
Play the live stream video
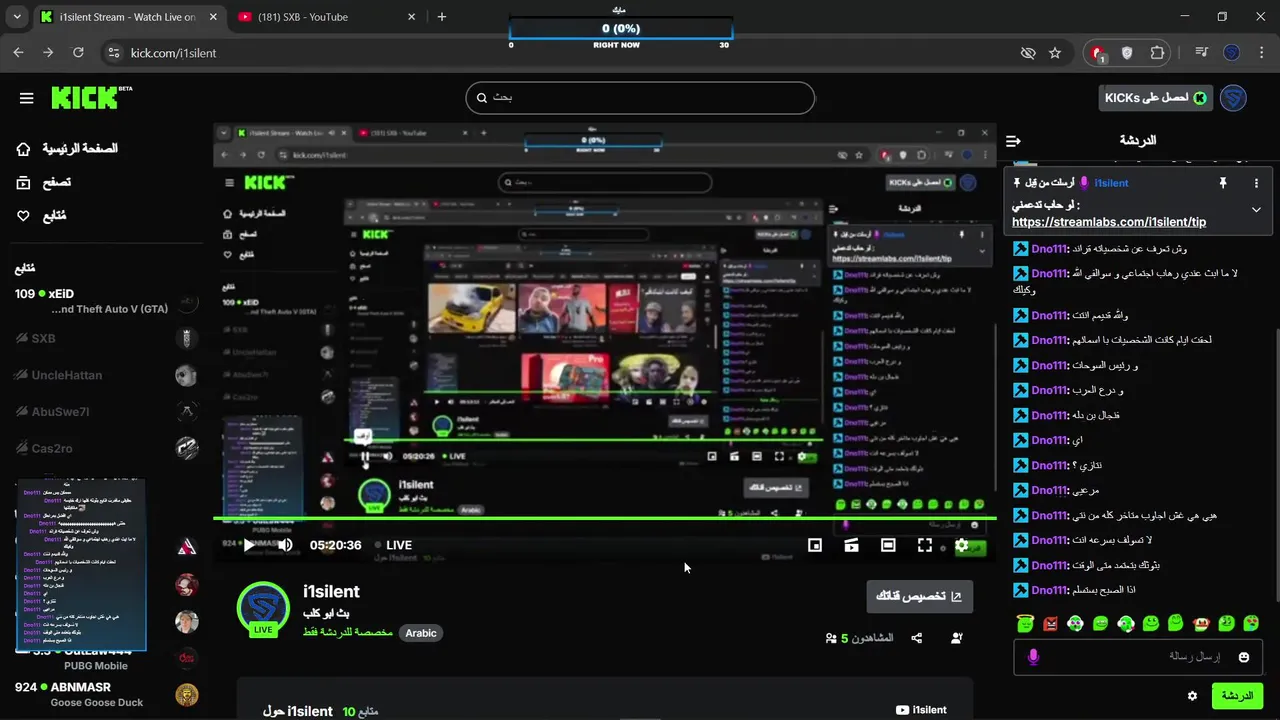pyautogui.click(x=248, y=545)
